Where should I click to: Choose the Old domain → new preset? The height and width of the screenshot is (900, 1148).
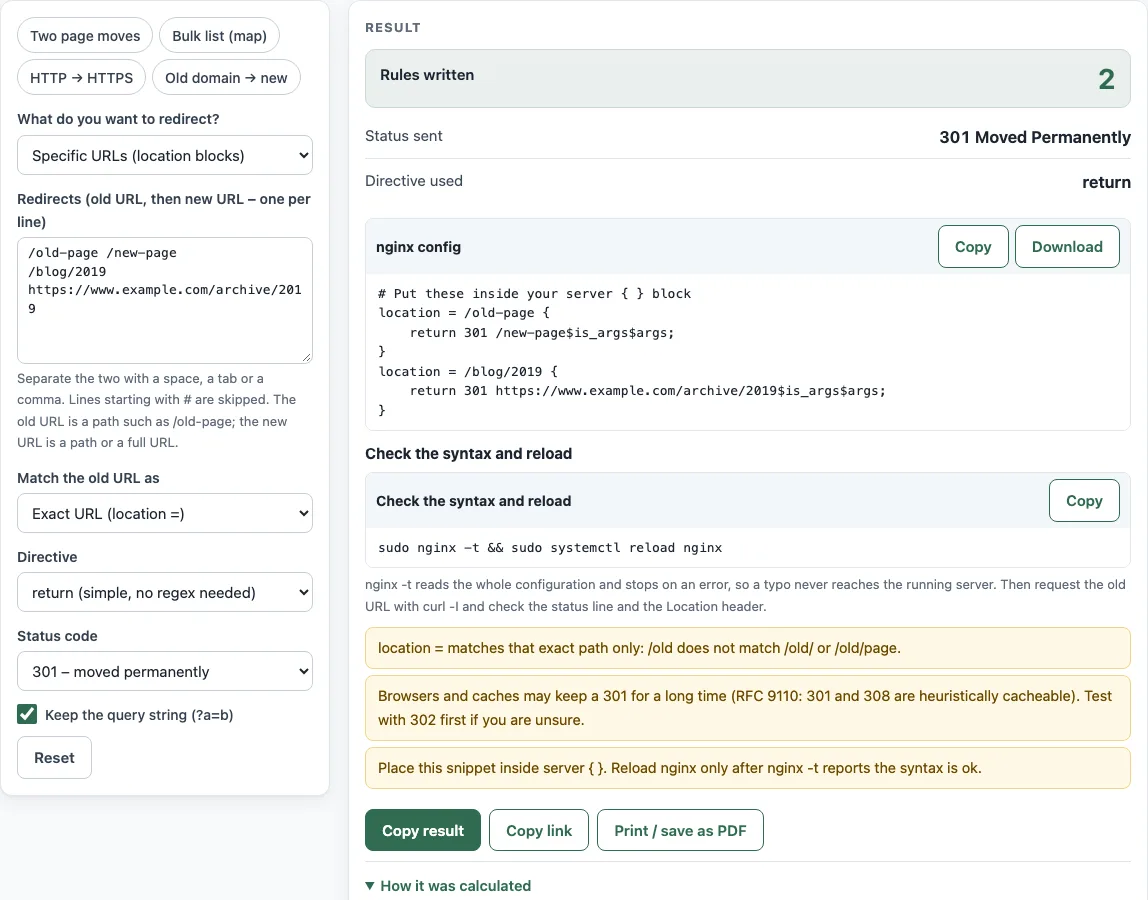click(226, 78)
